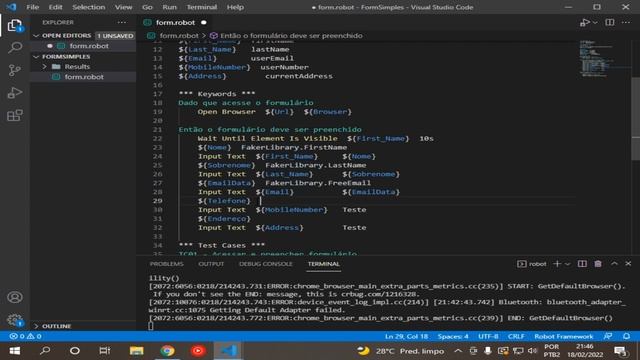Viewport: 640px width, 360px height.
Task: Open File Explorer from taskbar
Action: point(136,351)
